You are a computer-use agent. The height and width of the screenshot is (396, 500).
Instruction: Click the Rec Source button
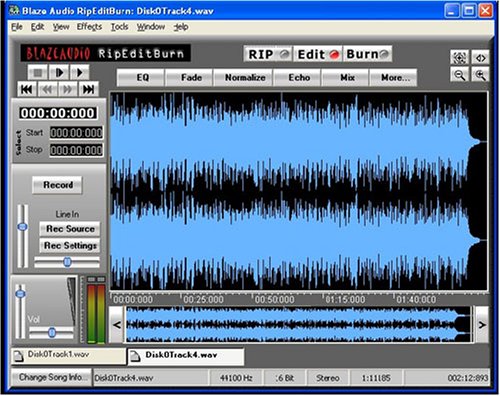[x=70, y=229]
